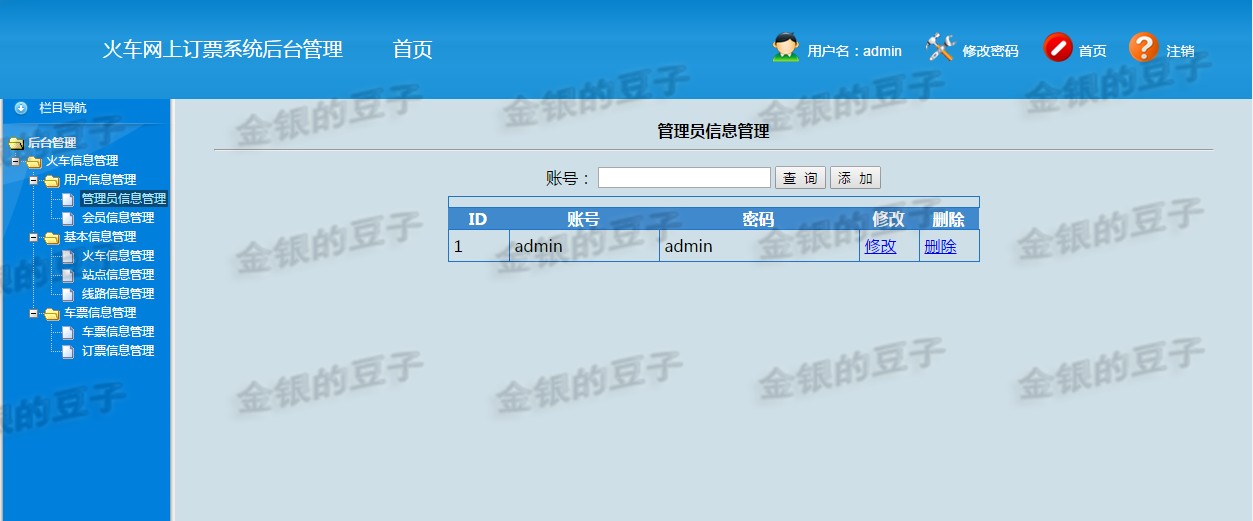
Task: Open 订票信息管理 in the tree
Action: 118,351
